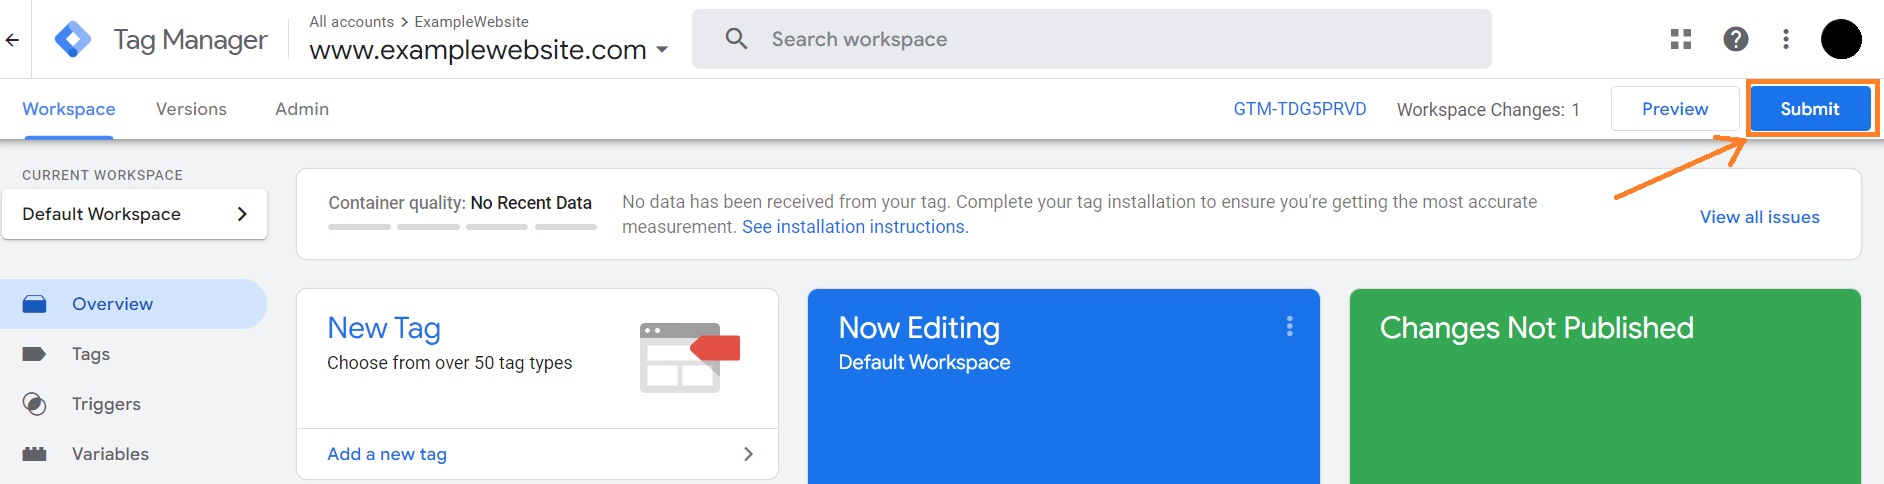This screenshot has width=1884, height=484.
Task: Click the Tags label icon in sidebar
Action: click(x=35, y=354)
